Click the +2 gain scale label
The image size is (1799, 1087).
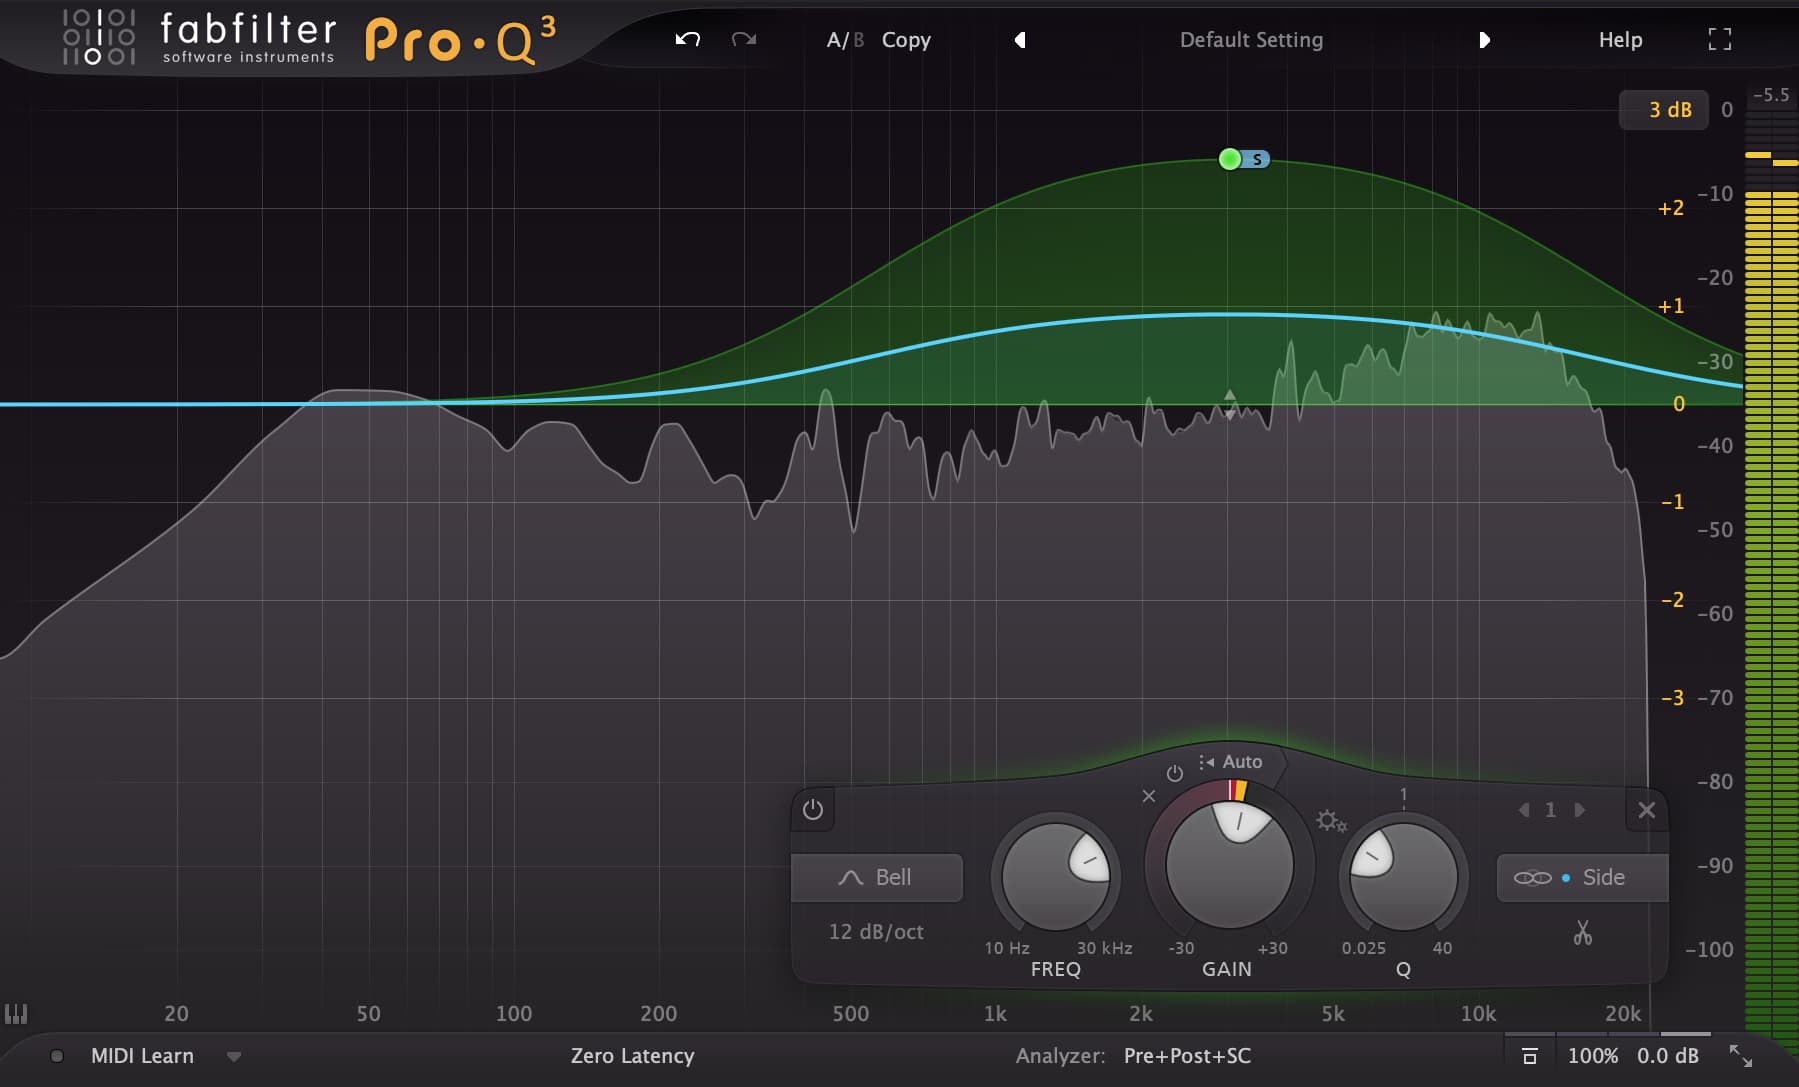pyautogui.click(x=1671, y=208)
